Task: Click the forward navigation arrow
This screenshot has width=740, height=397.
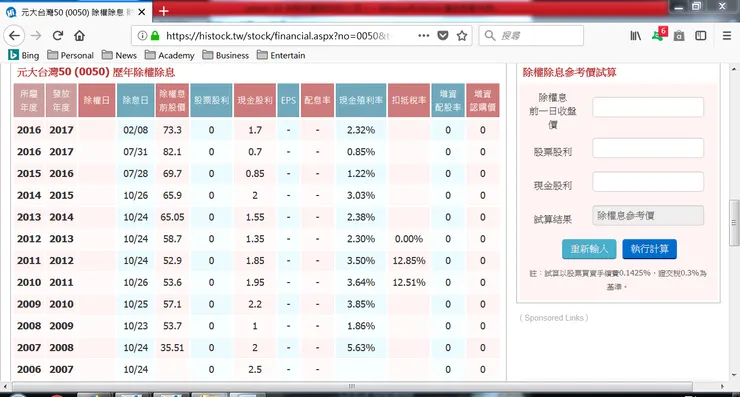Action: (x=36, y=35)
